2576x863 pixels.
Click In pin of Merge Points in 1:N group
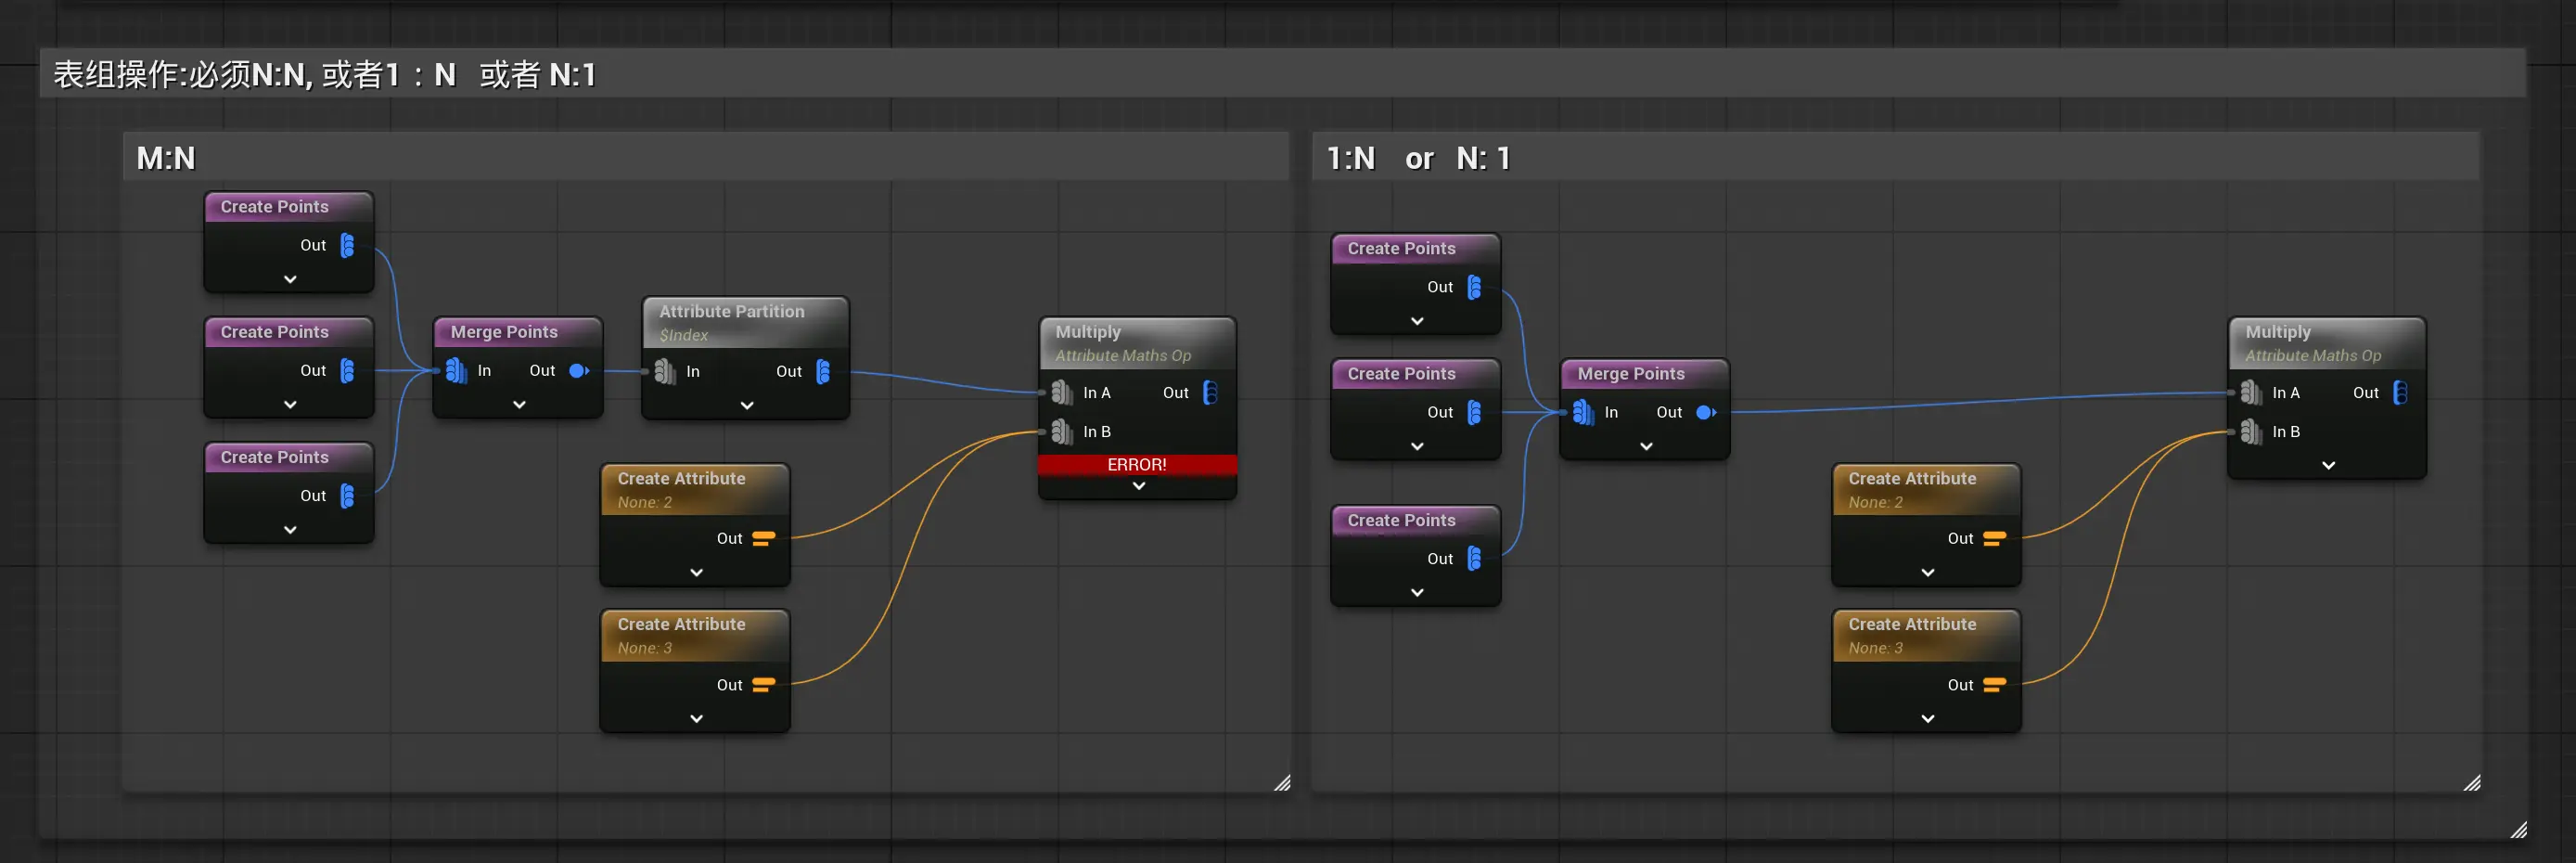tap(1583, 412)
